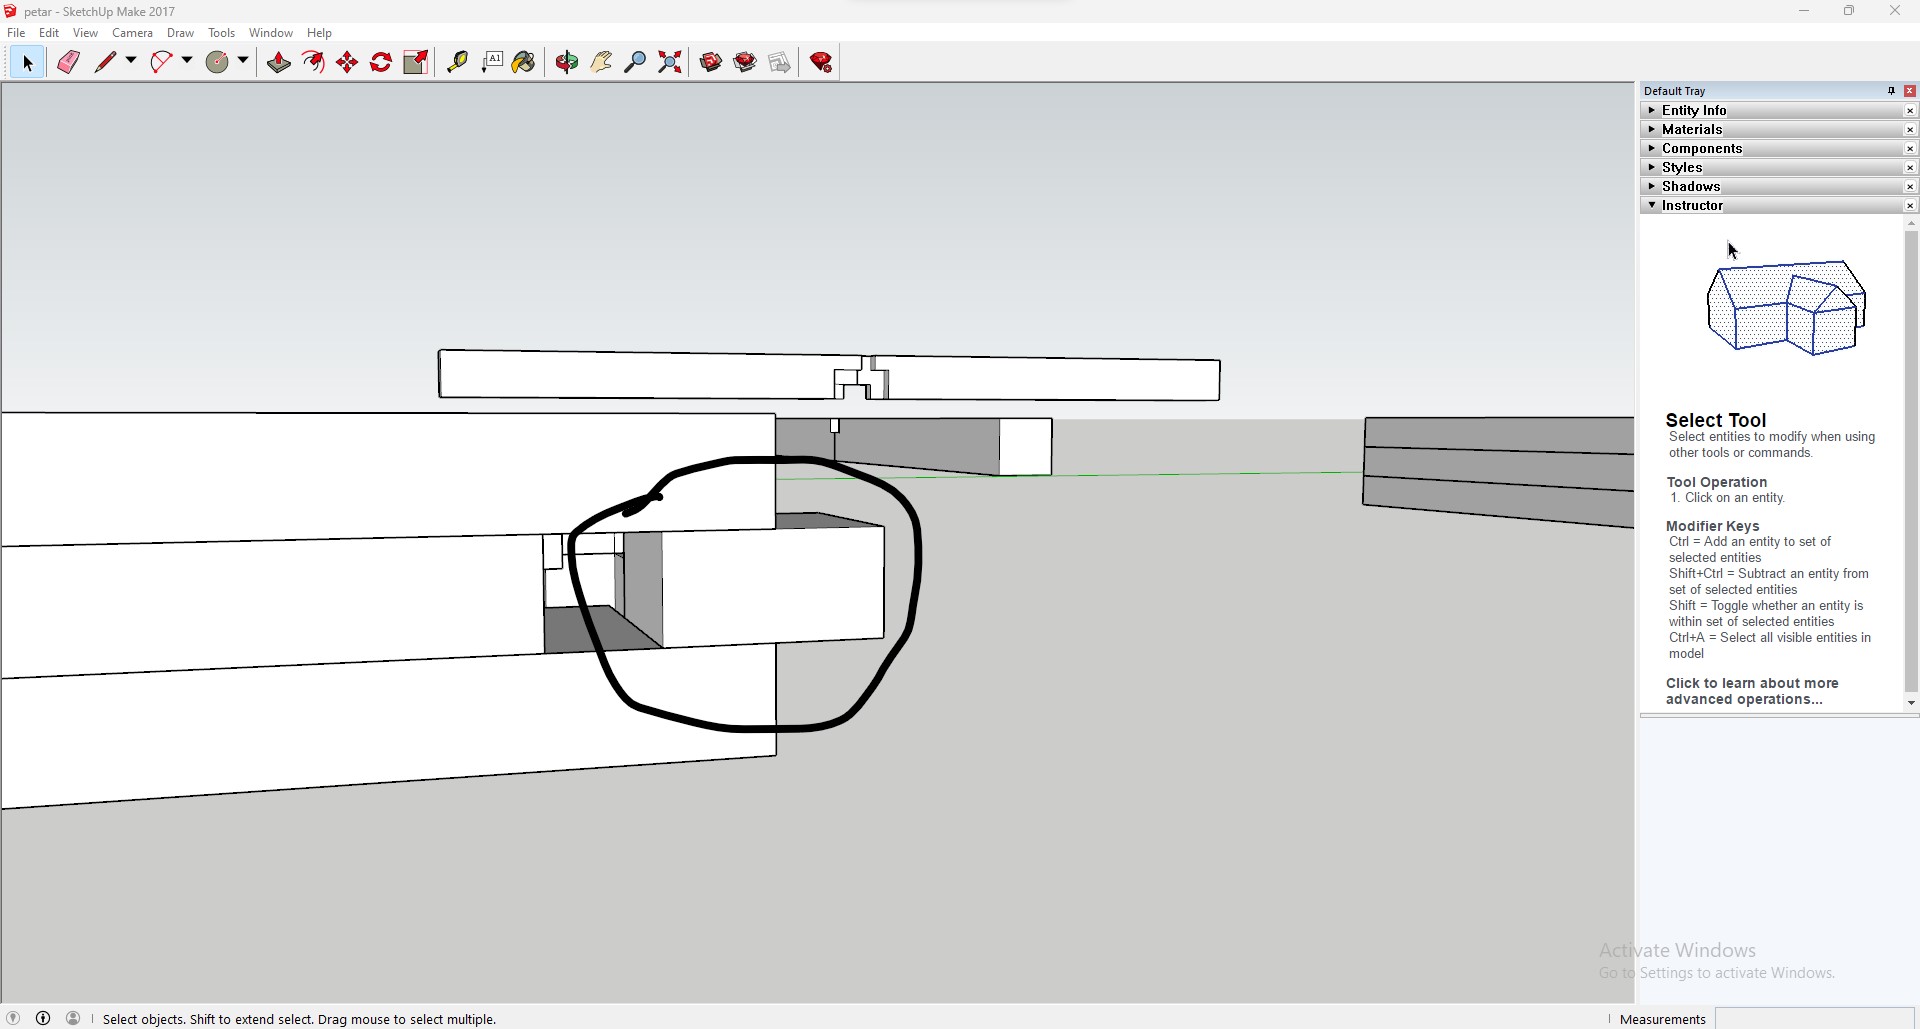Close the Default Tray
The height and width of the screenshot is (1029, 1920).
1910,91
